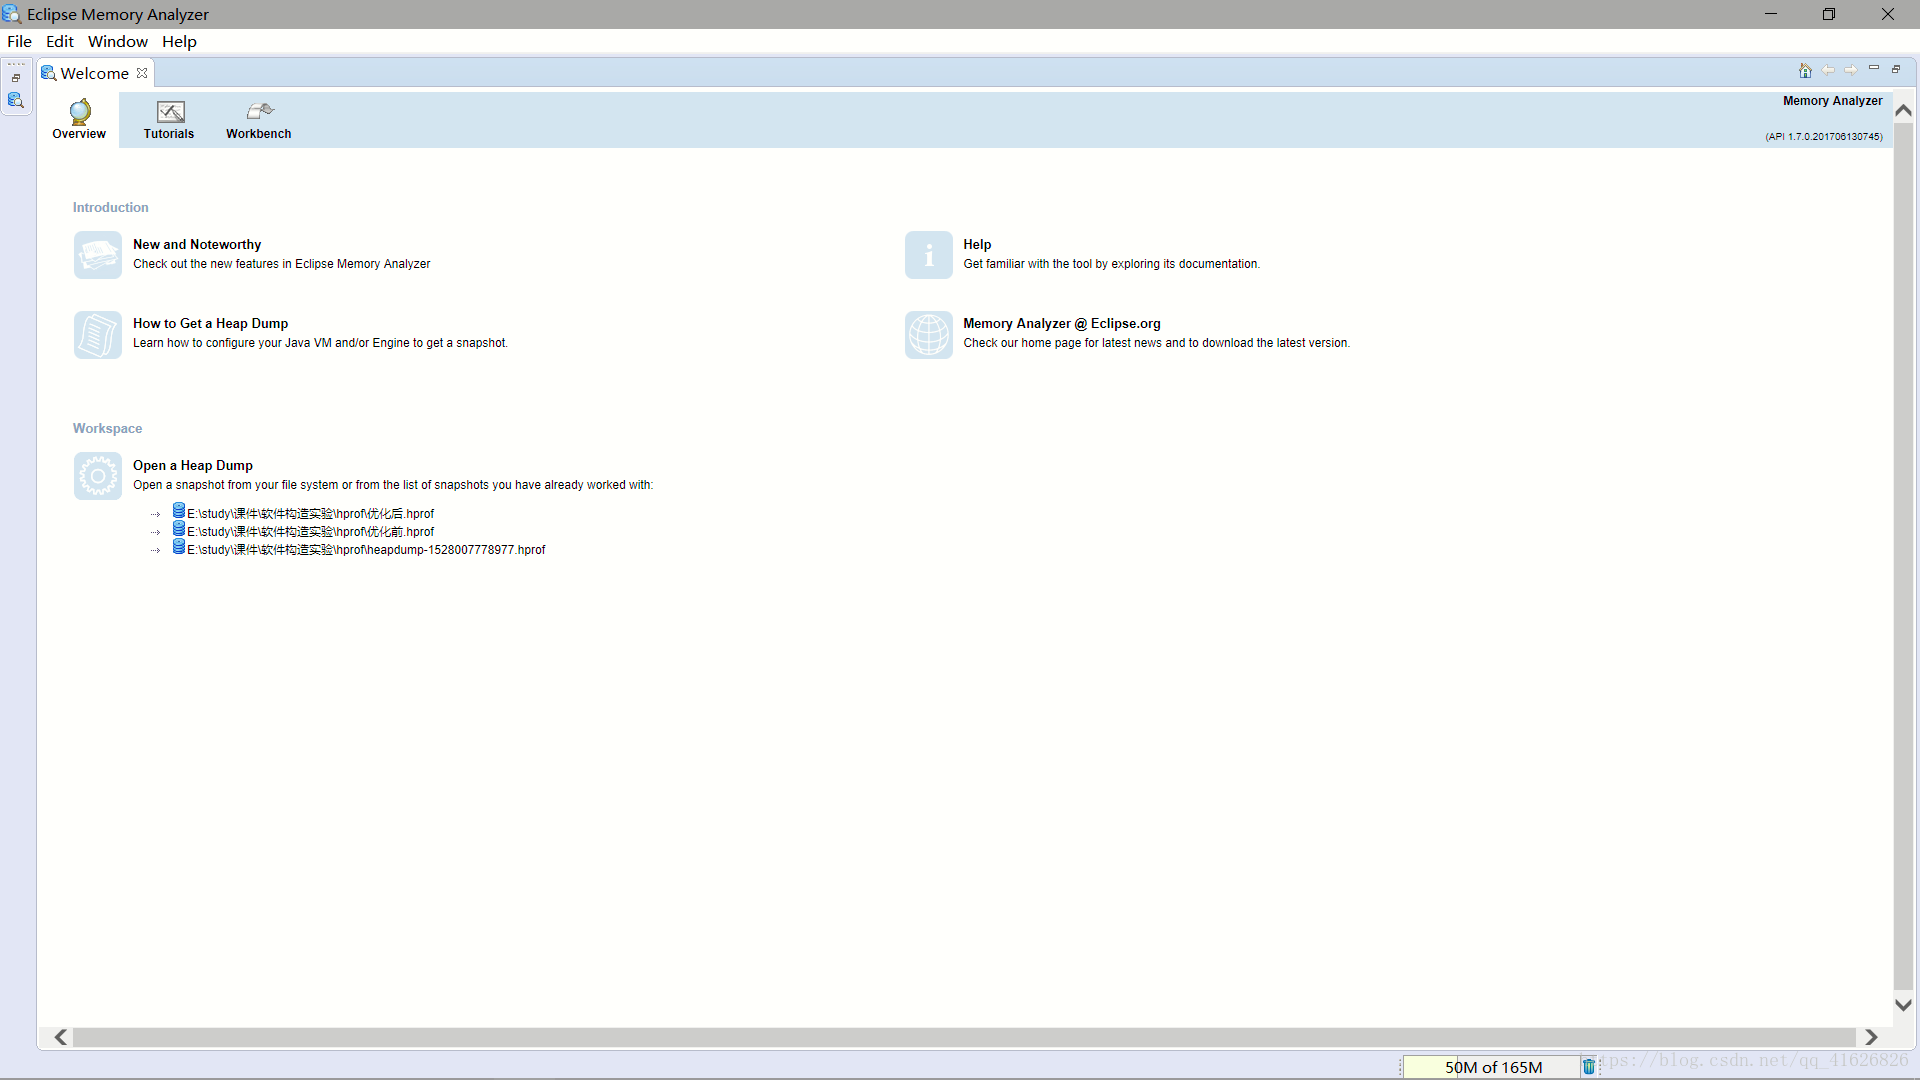Restore down the application window

(x=1829, y=14)
